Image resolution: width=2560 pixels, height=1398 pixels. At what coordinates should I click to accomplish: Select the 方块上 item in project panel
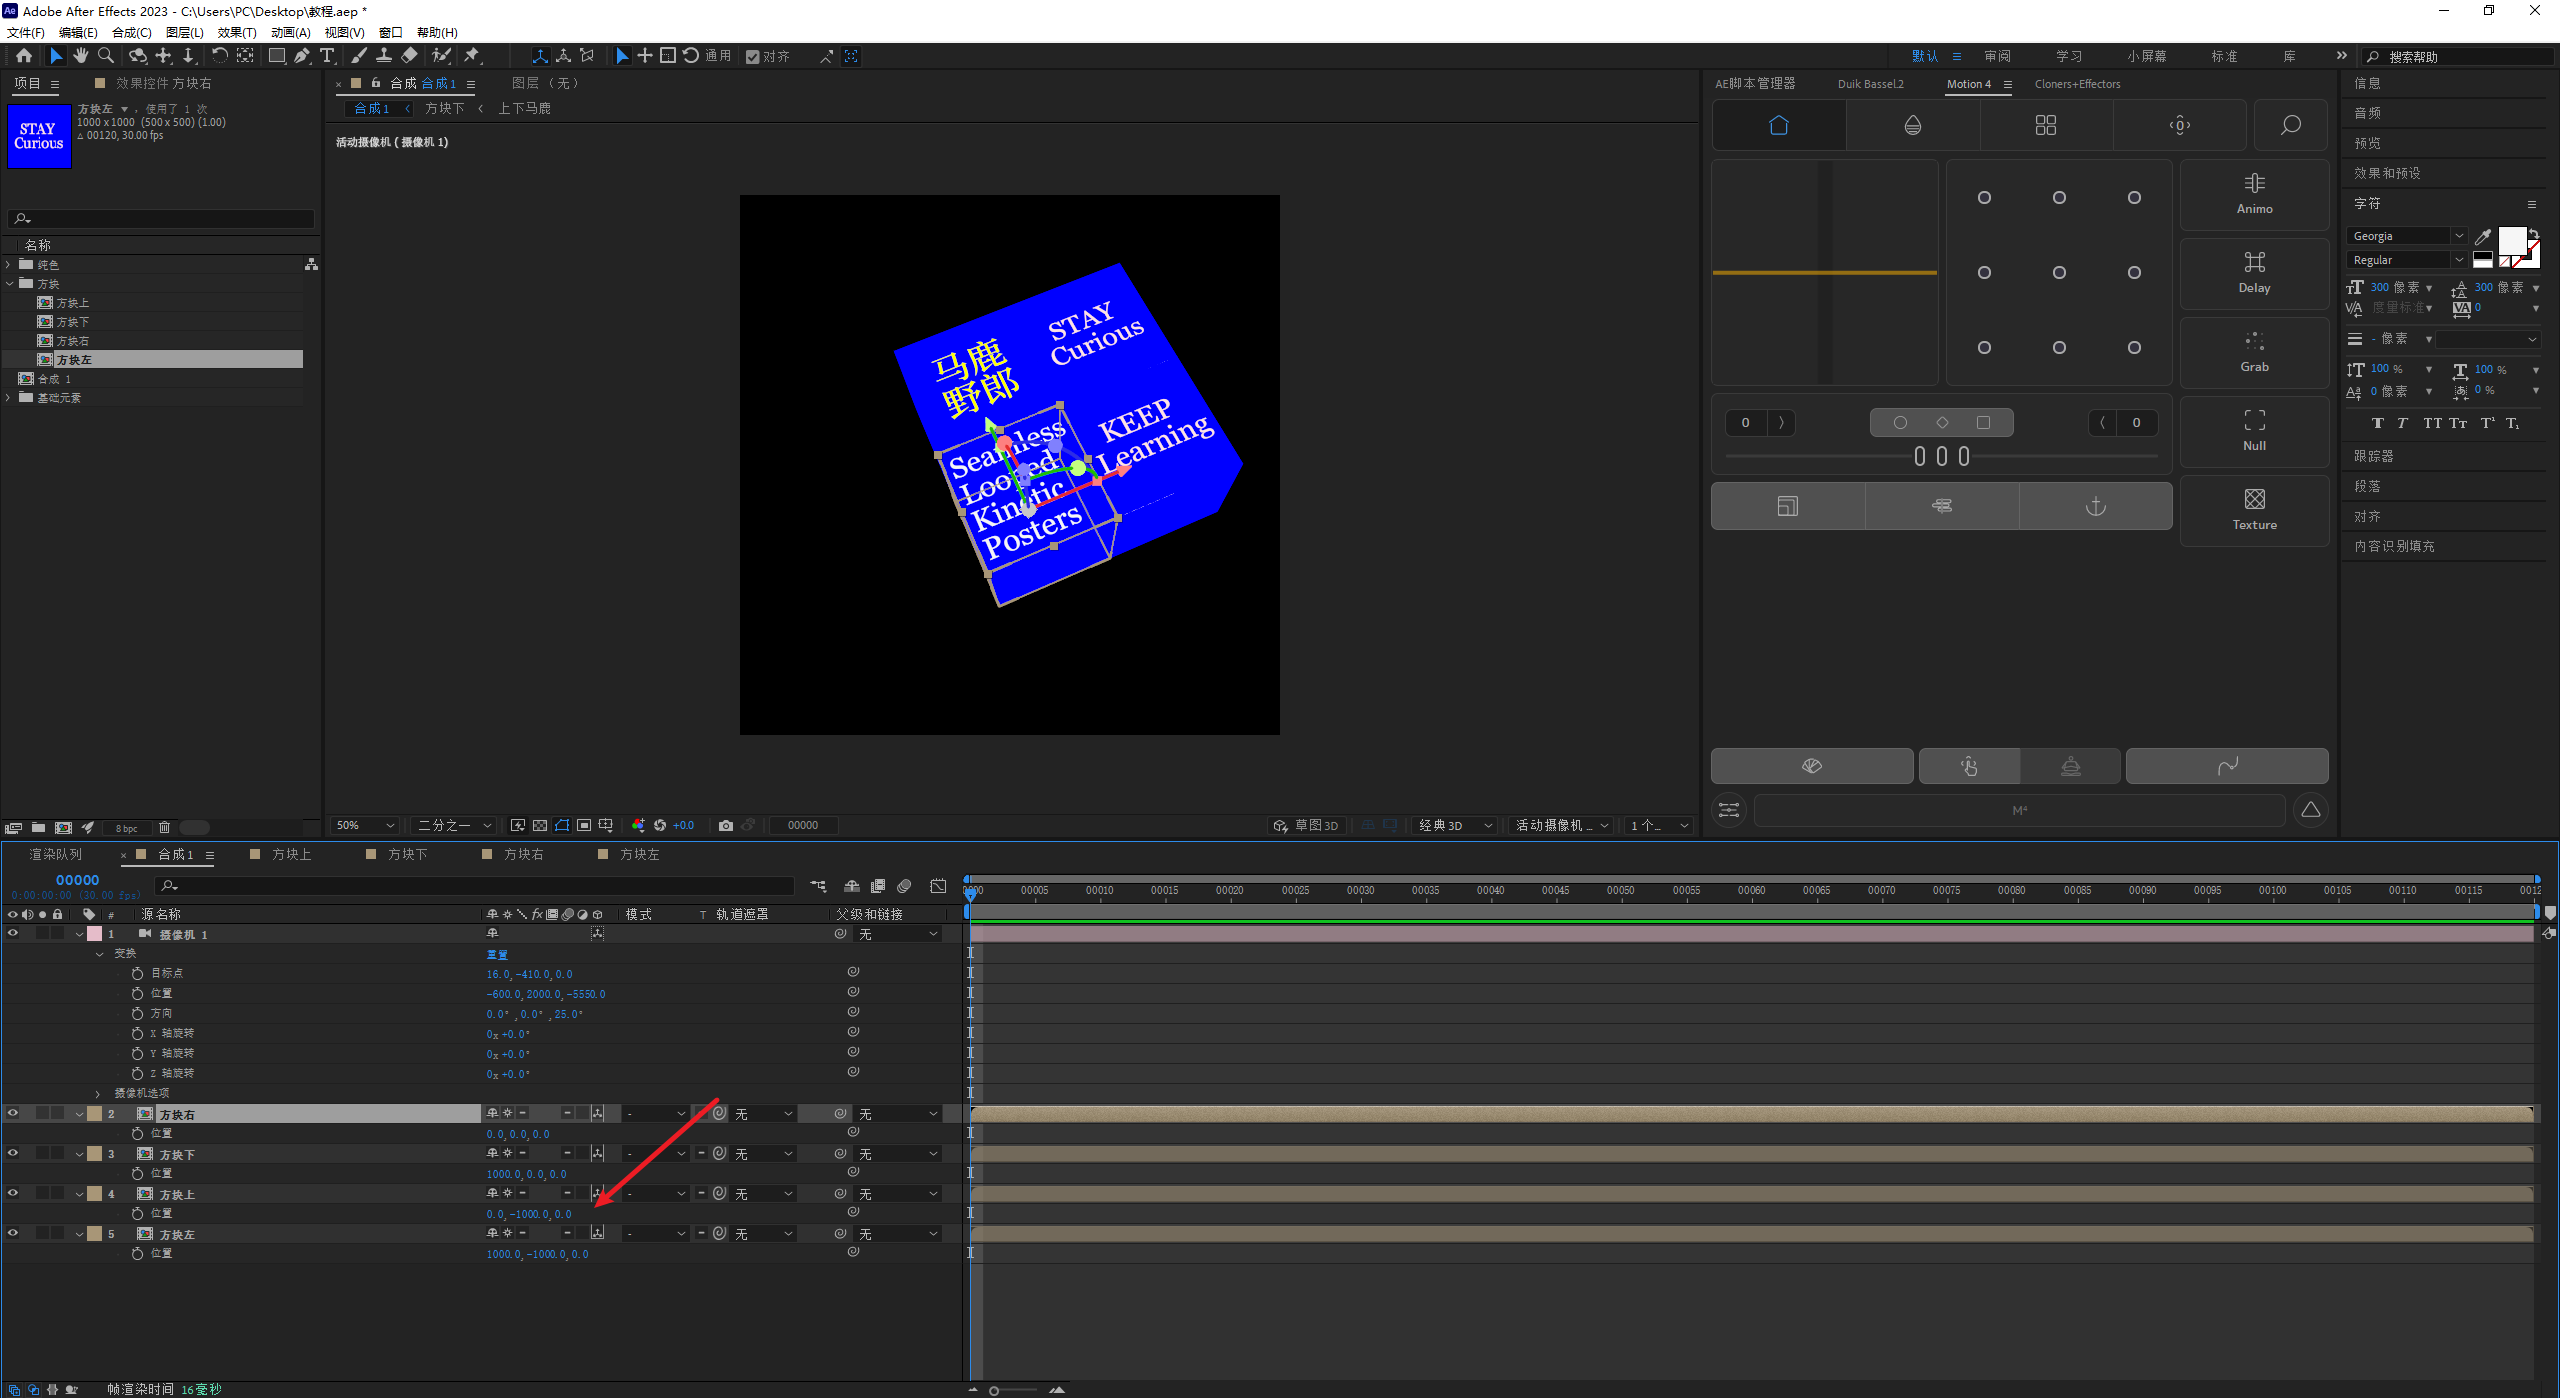coord(72,302)
